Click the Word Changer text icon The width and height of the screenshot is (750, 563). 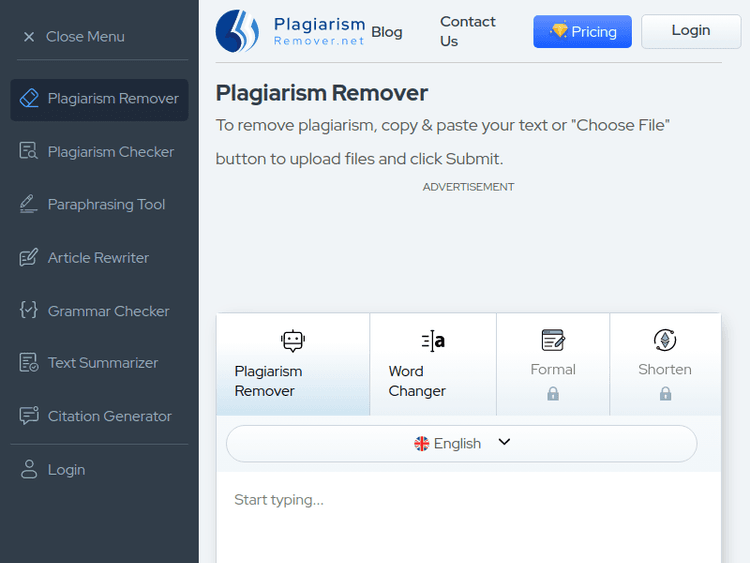[433, 341]
